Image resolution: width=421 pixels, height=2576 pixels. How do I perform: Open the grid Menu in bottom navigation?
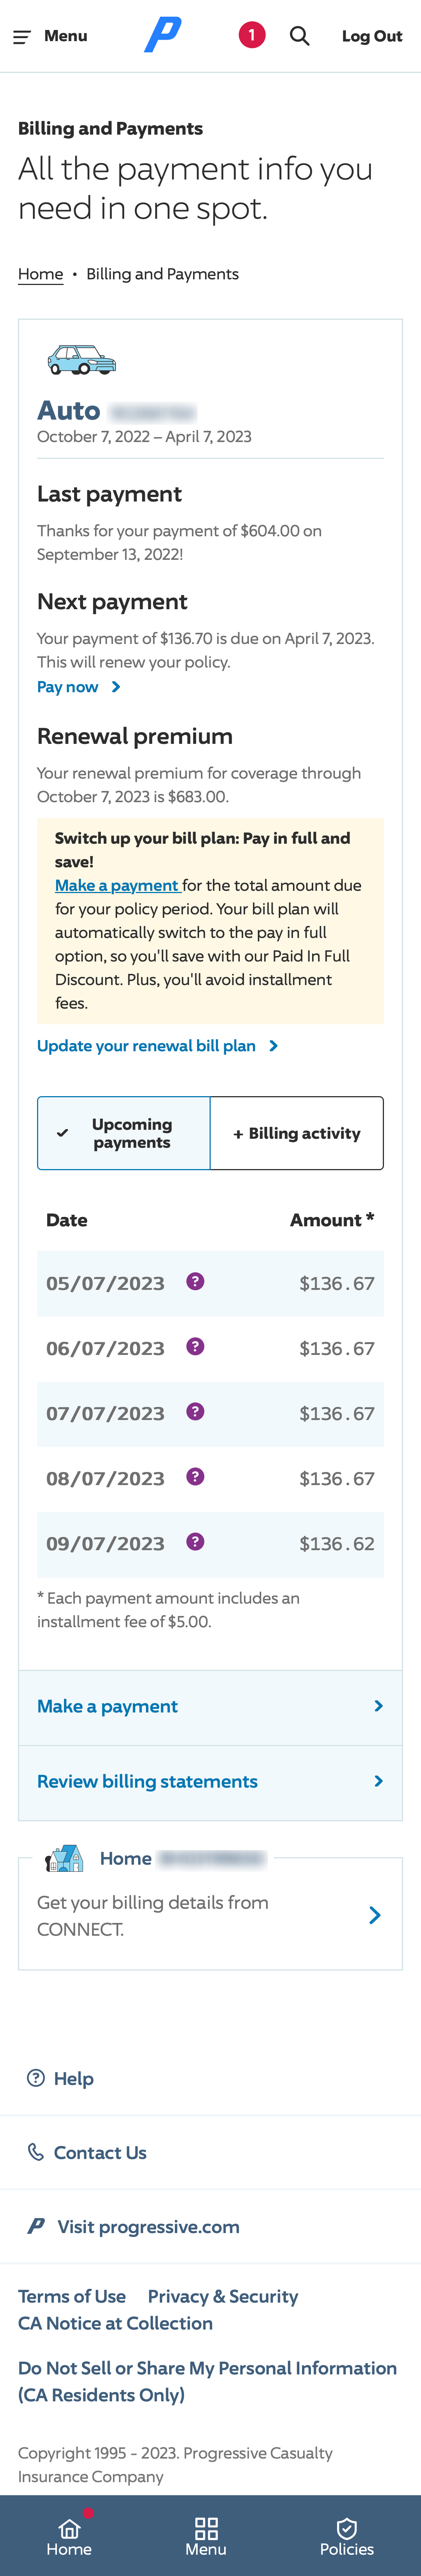coord(206,2537)
